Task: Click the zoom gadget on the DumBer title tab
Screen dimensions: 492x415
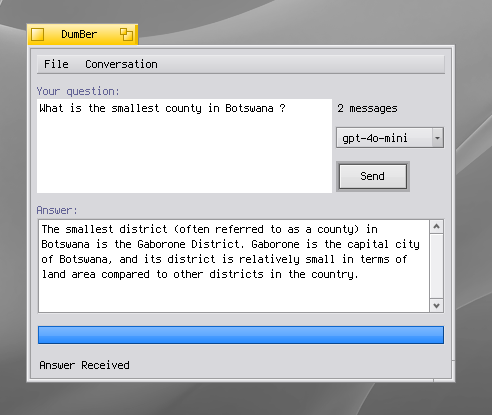Action: click(126, 35)
